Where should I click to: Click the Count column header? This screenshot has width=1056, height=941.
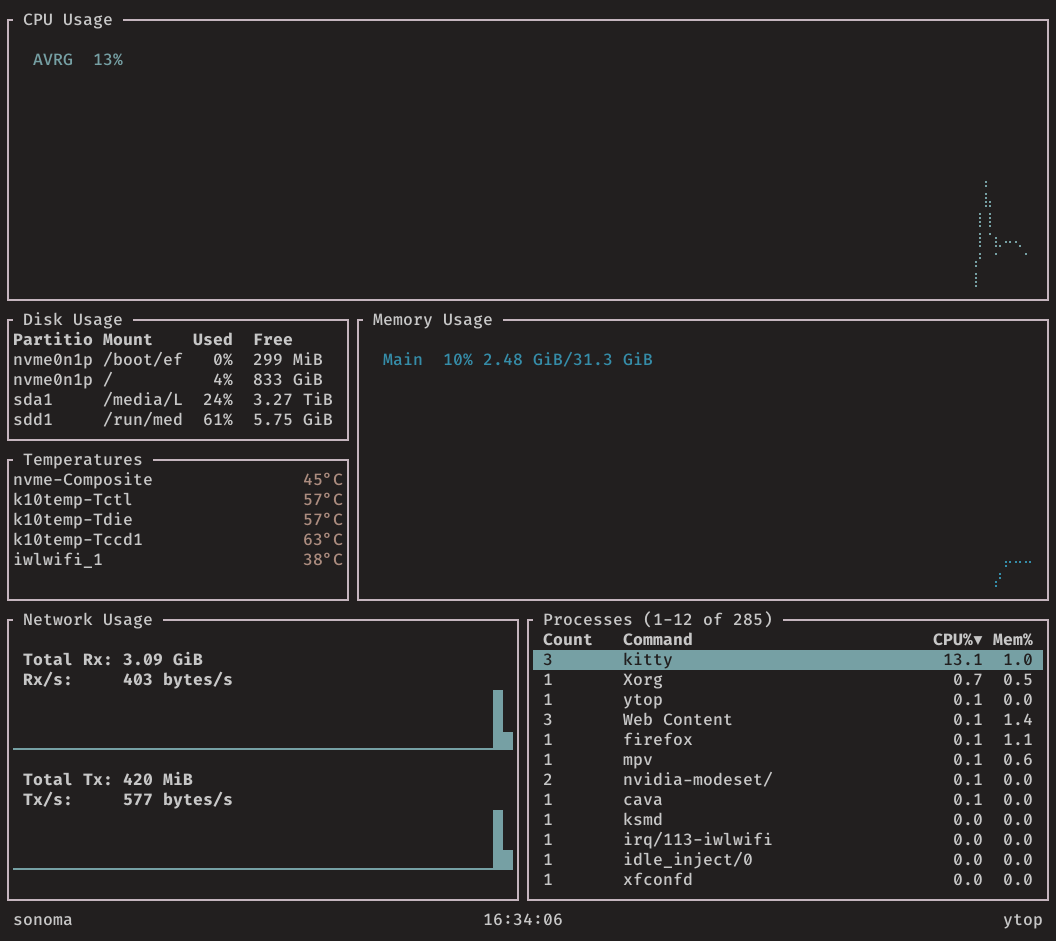coord(567,639)
